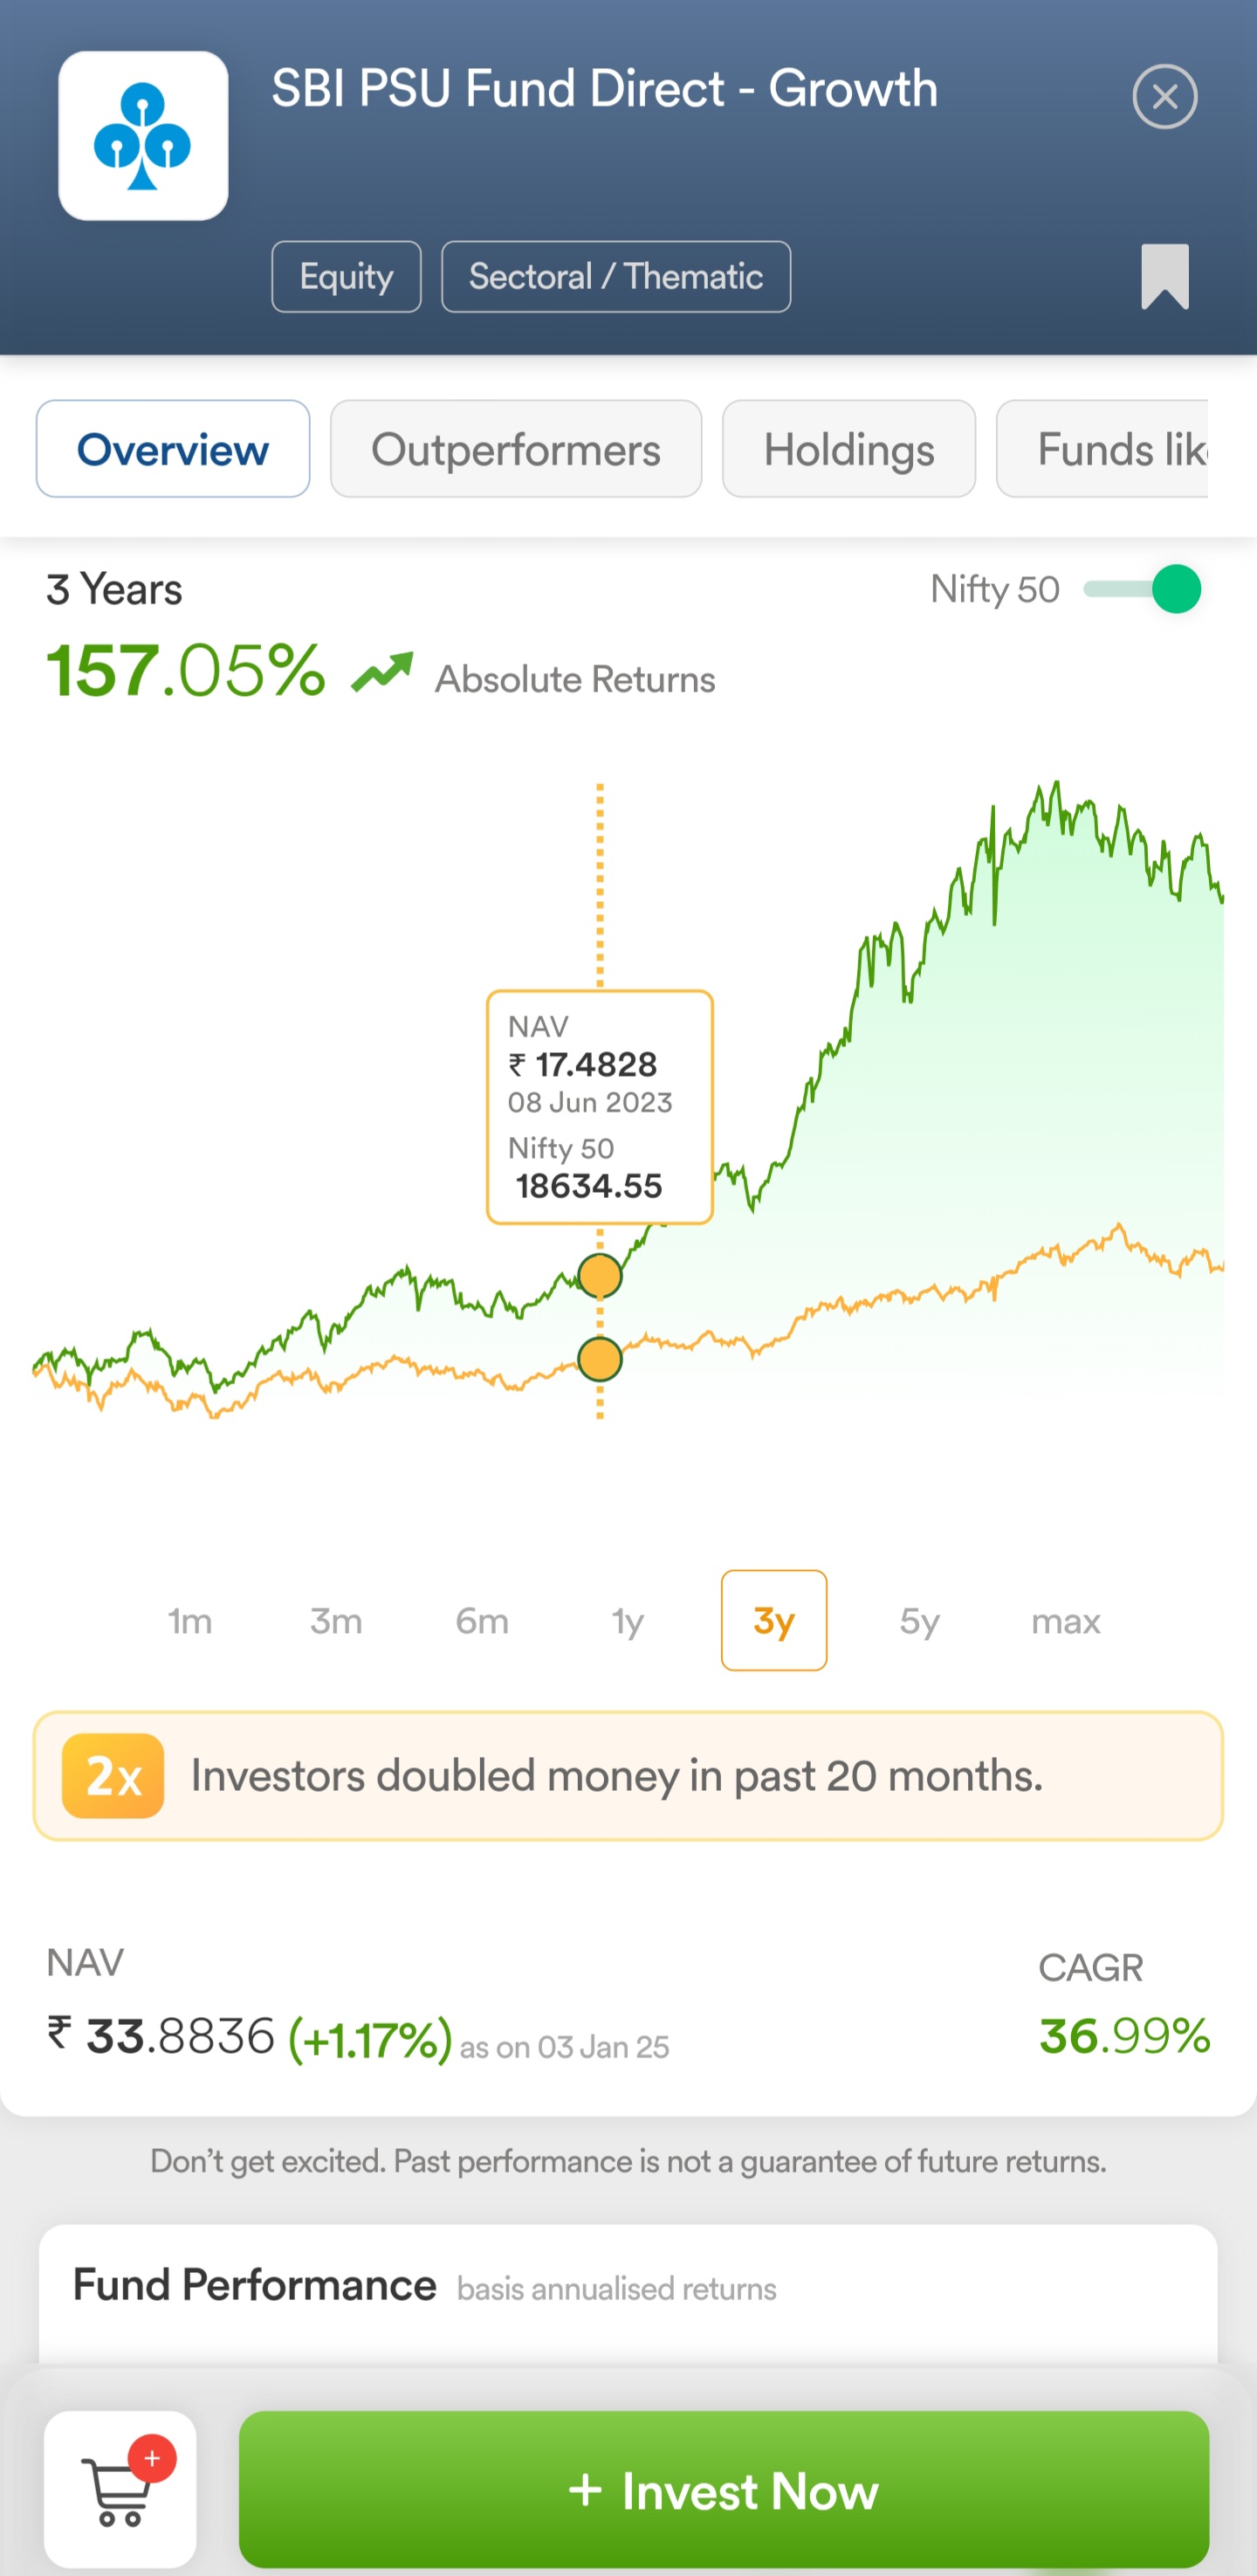Open the Outperformers tab
Image resolution: width=1257 pixels, height=2576 pixels.
(516, 449)
